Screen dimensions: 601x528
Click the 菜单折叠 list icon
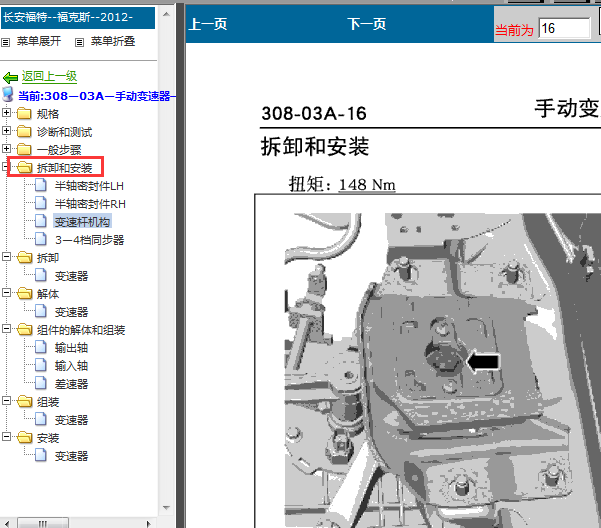pyautogui.click(x=79, y=42)
